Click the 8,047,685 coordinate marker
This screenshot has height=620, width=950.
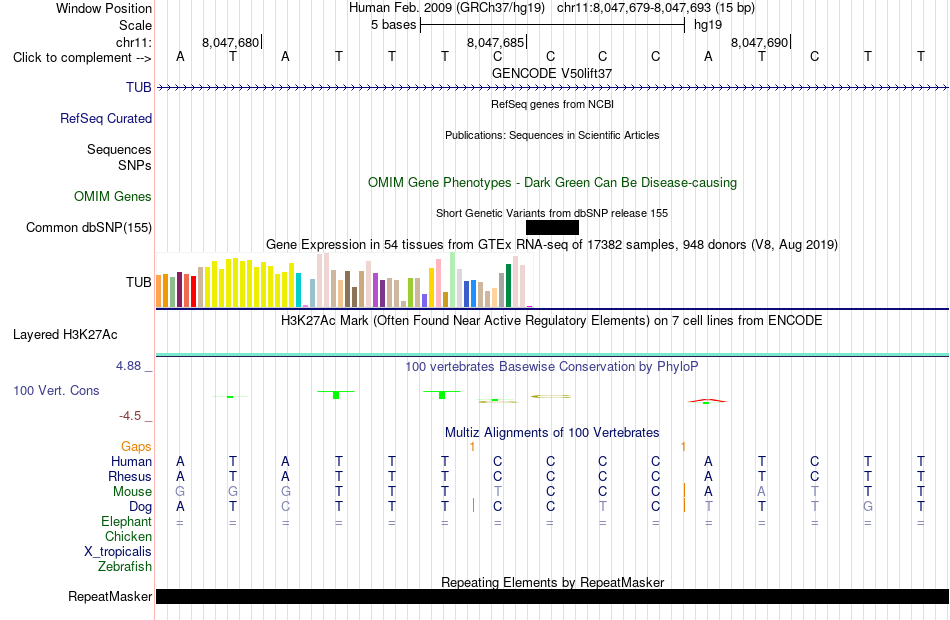[x=496, y=42]
